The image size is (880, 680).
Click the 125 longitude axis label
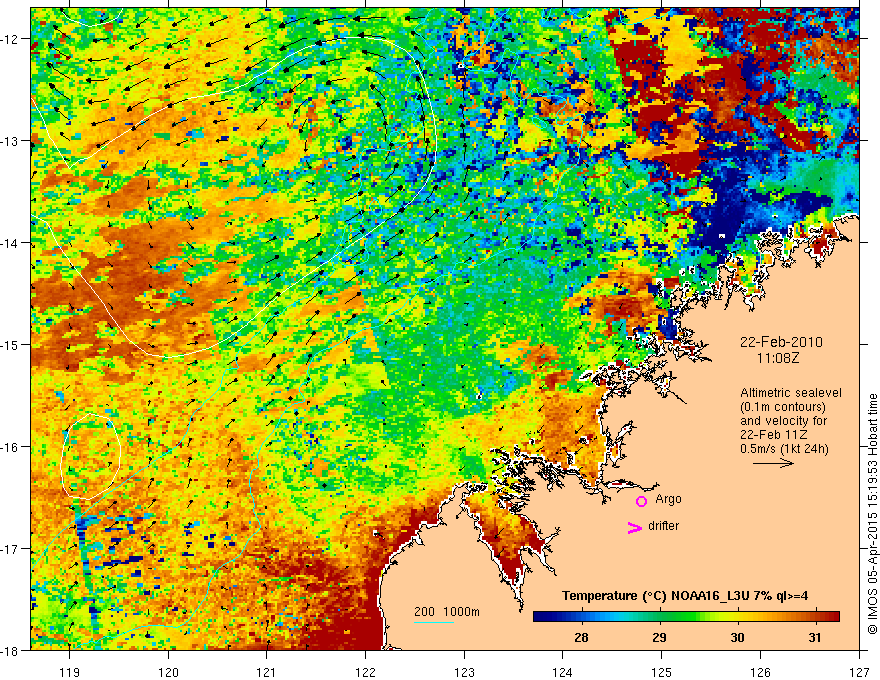point(662,672)
